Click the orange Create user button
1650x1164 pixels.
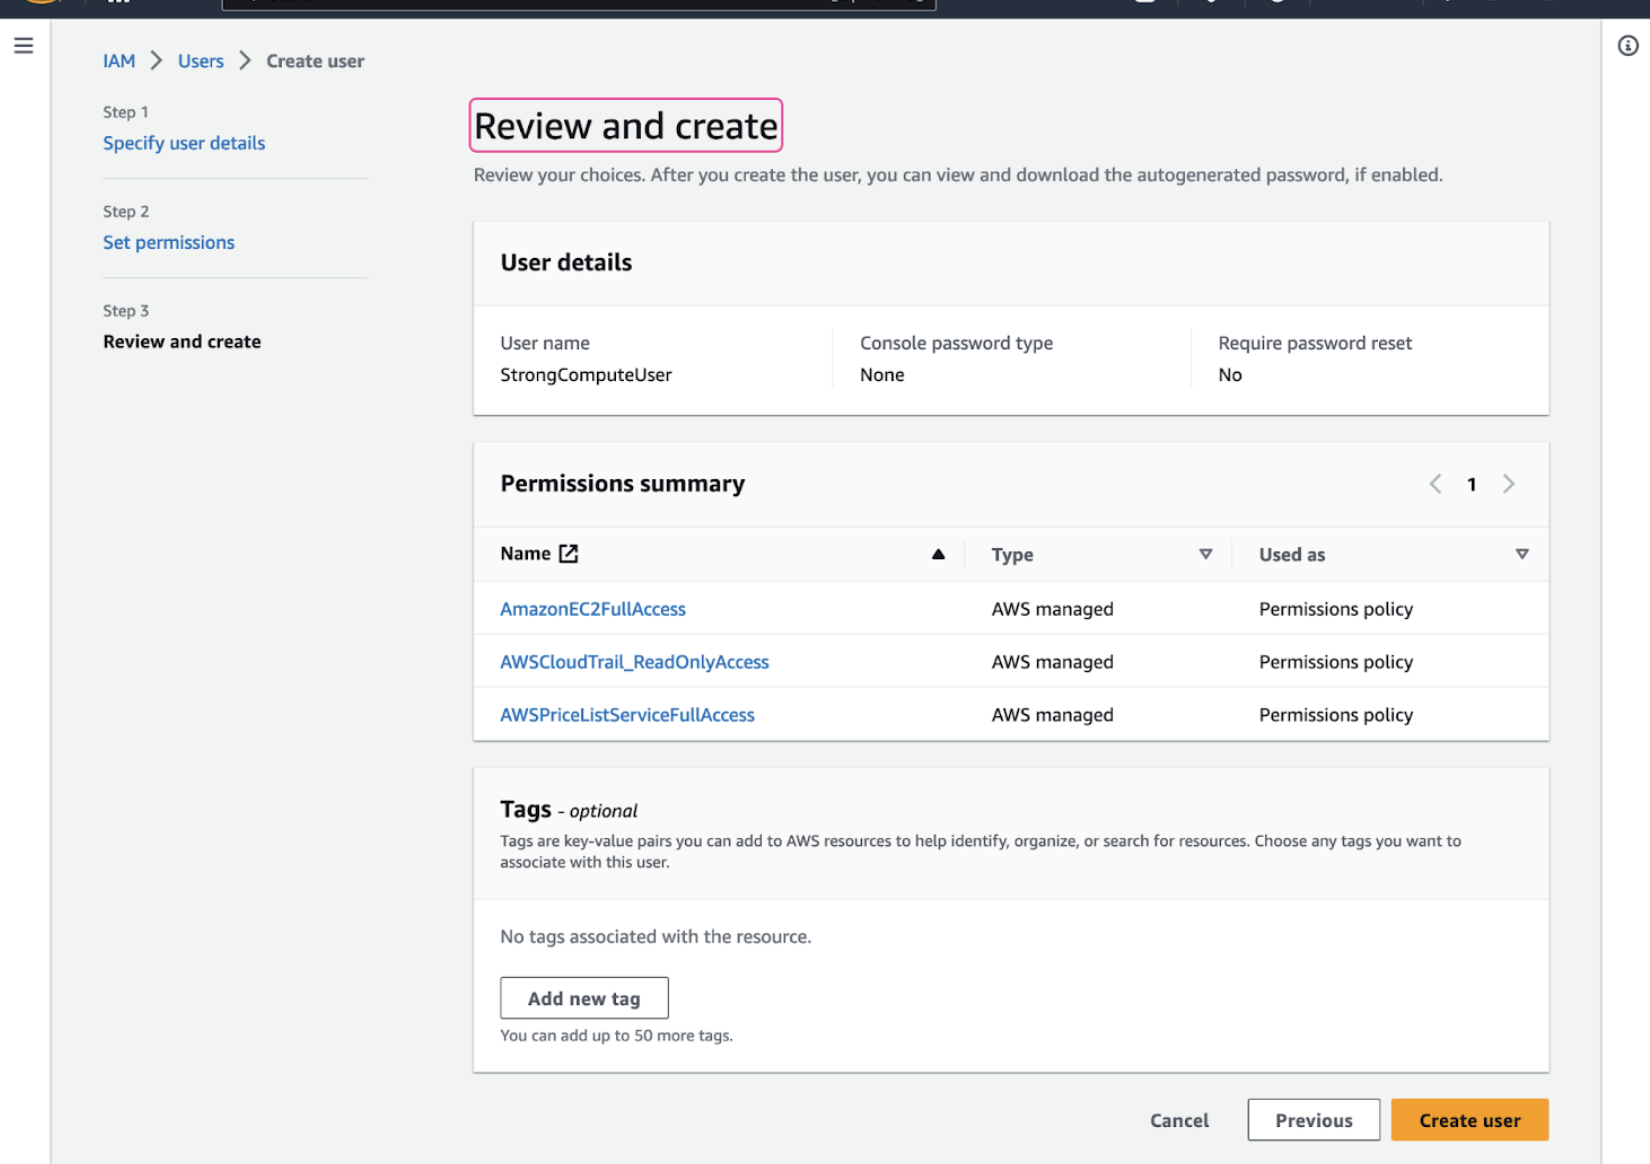(x=1469, y=1120)
